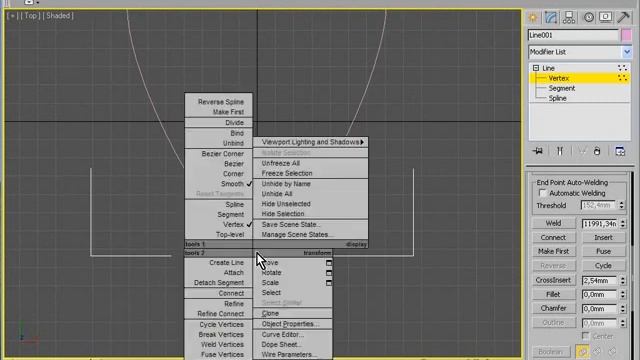Collapse the Line tree node
The image size is (640, 360).
pos(536,68)
